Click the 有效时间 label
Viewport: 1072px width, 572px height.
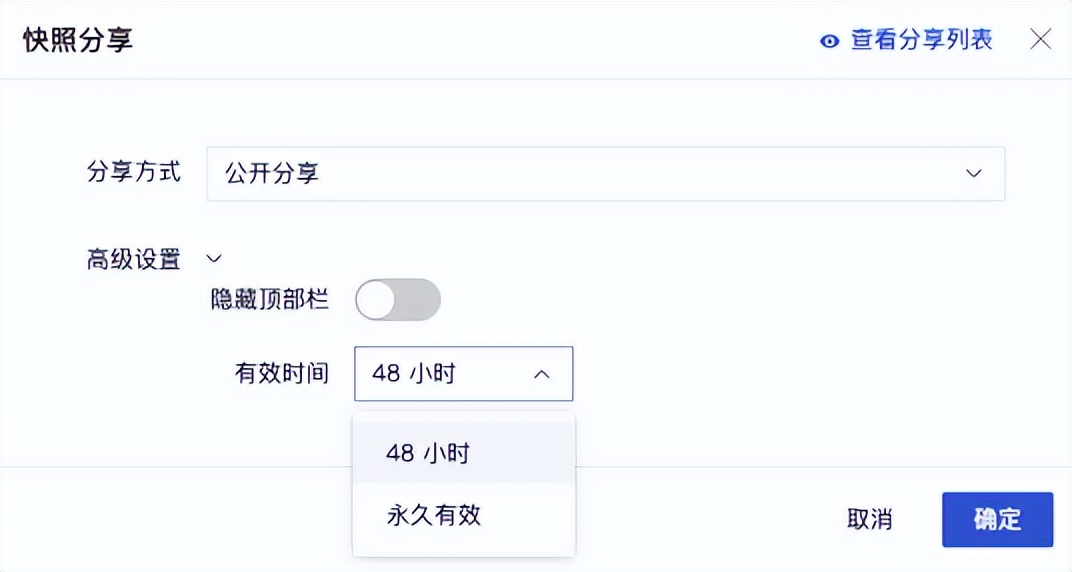282,373
